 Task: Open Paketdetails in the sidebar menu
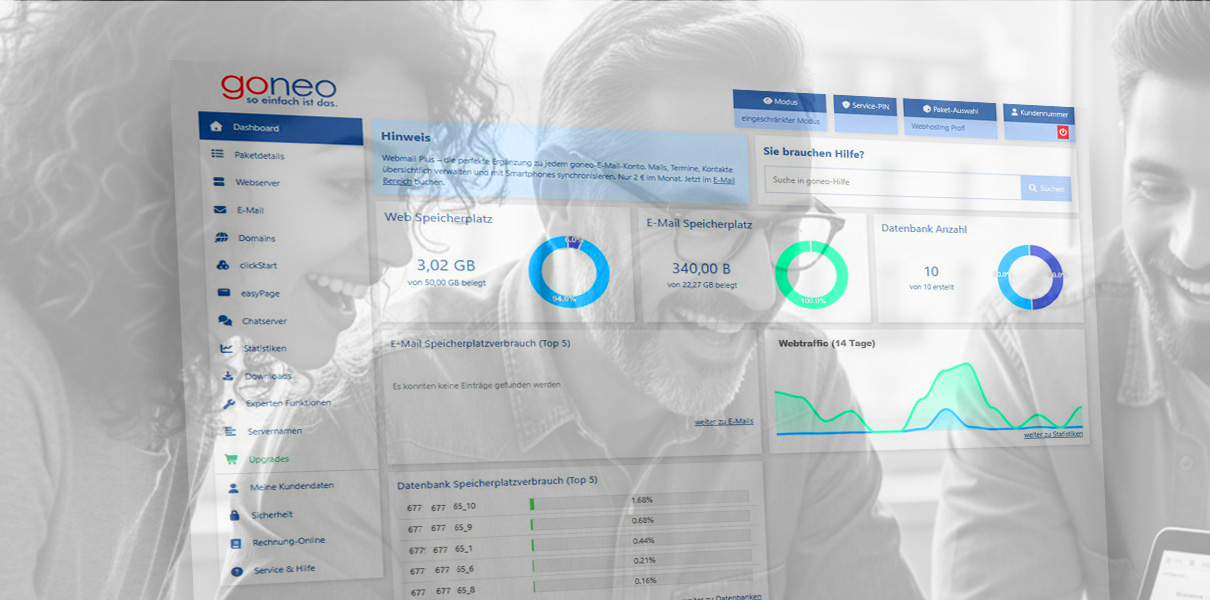click(x=259, y=155)
